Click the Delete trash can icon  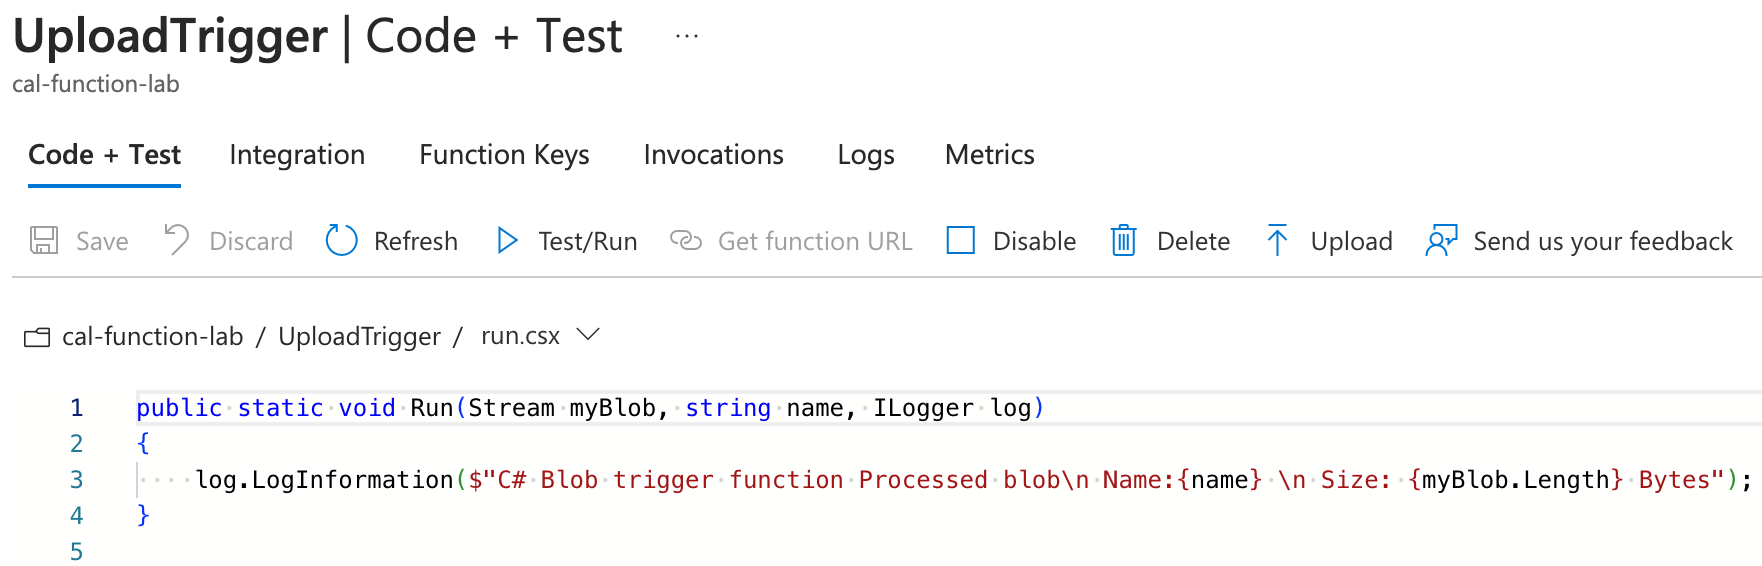click(1123, 240)
